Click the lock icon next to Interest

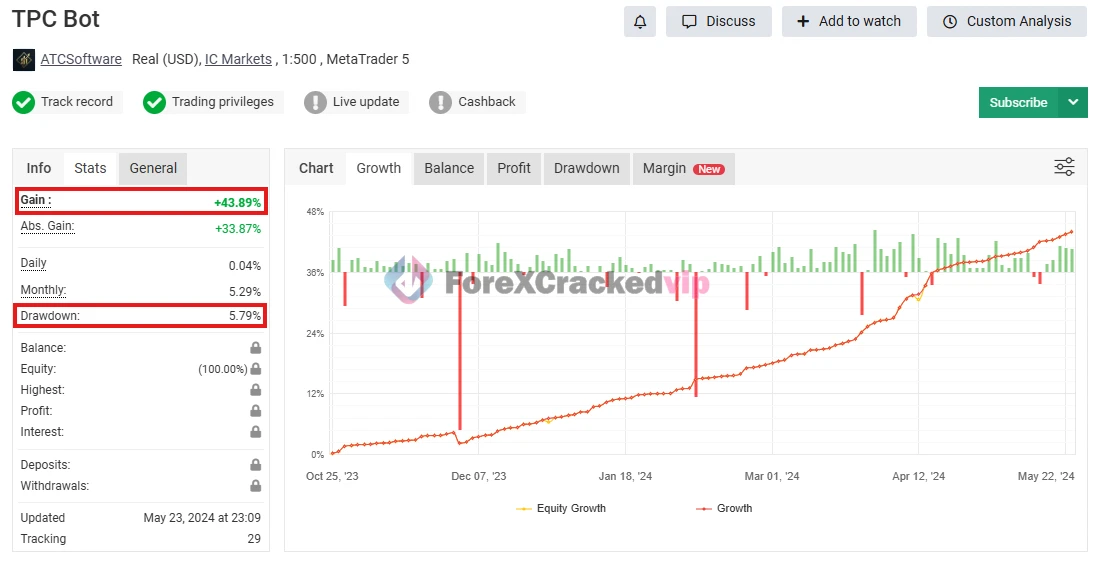click(256, 431)
